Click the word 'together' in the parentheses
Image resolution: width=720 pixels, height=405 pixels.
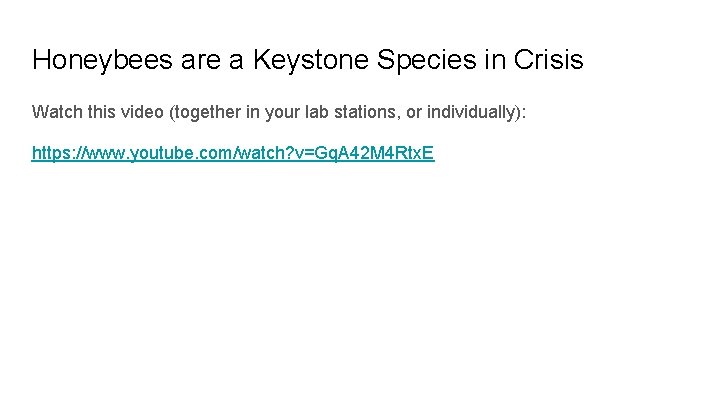click(x=205, y=111)
